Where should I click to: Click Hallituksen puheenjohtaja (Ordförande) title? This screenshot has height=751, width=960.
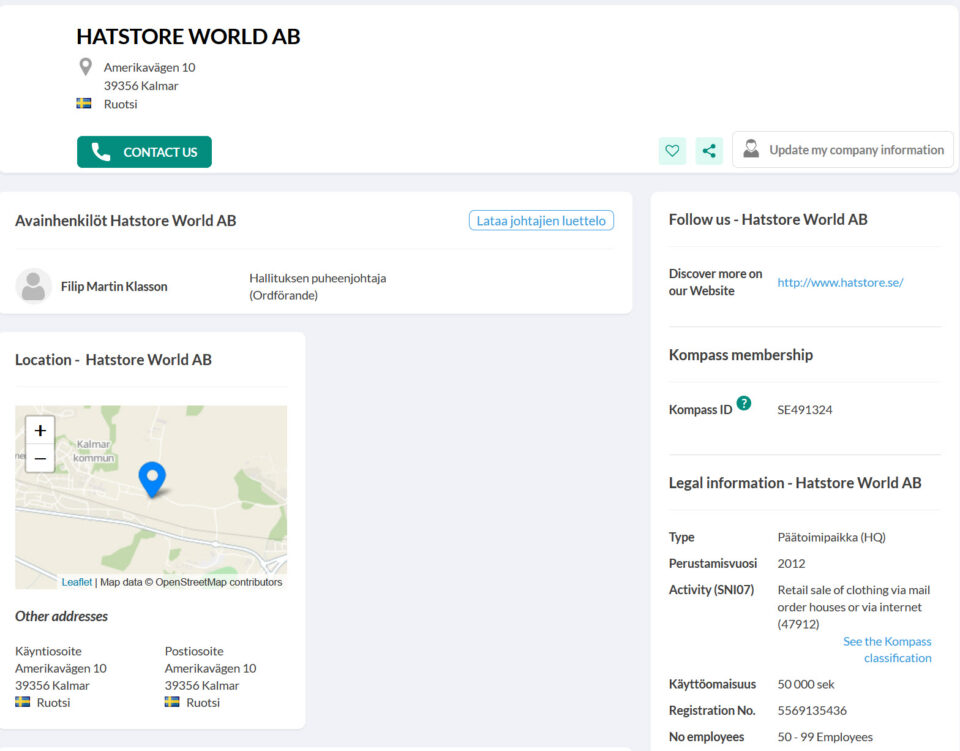[318, 286]
